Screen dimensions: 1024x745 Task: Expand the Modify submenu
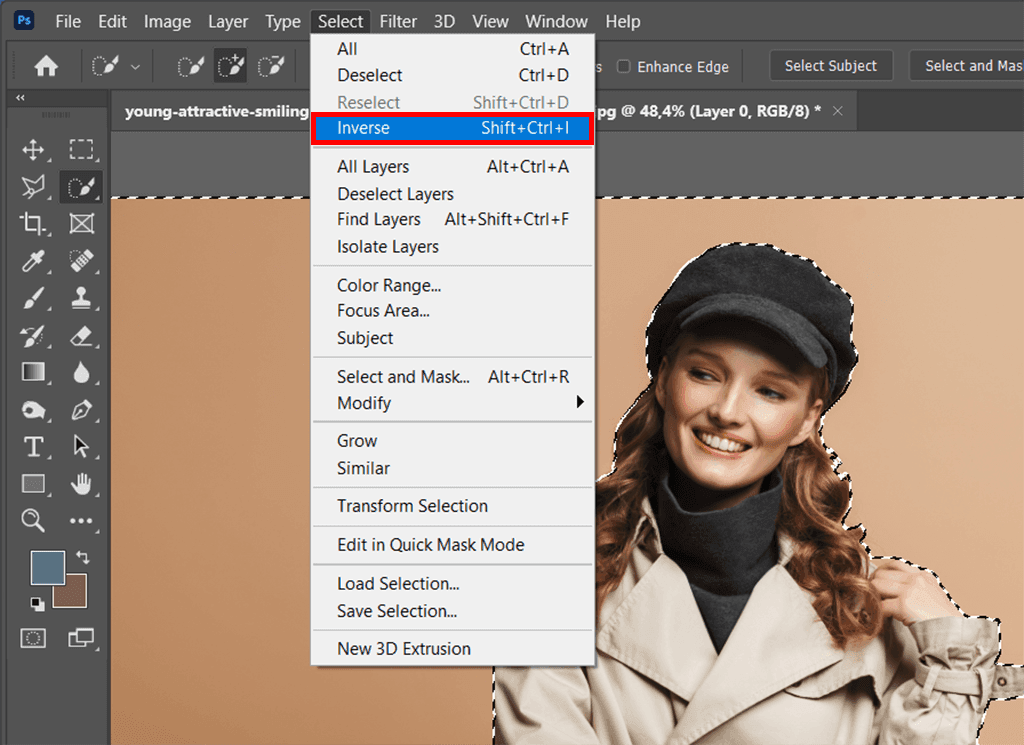tap(453, 403)
